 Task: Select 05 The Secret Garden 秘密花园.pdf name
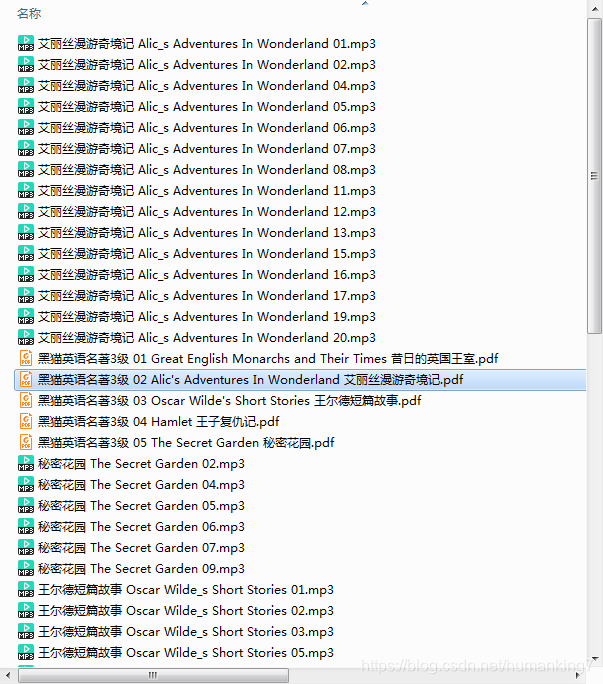click(186, 442)
